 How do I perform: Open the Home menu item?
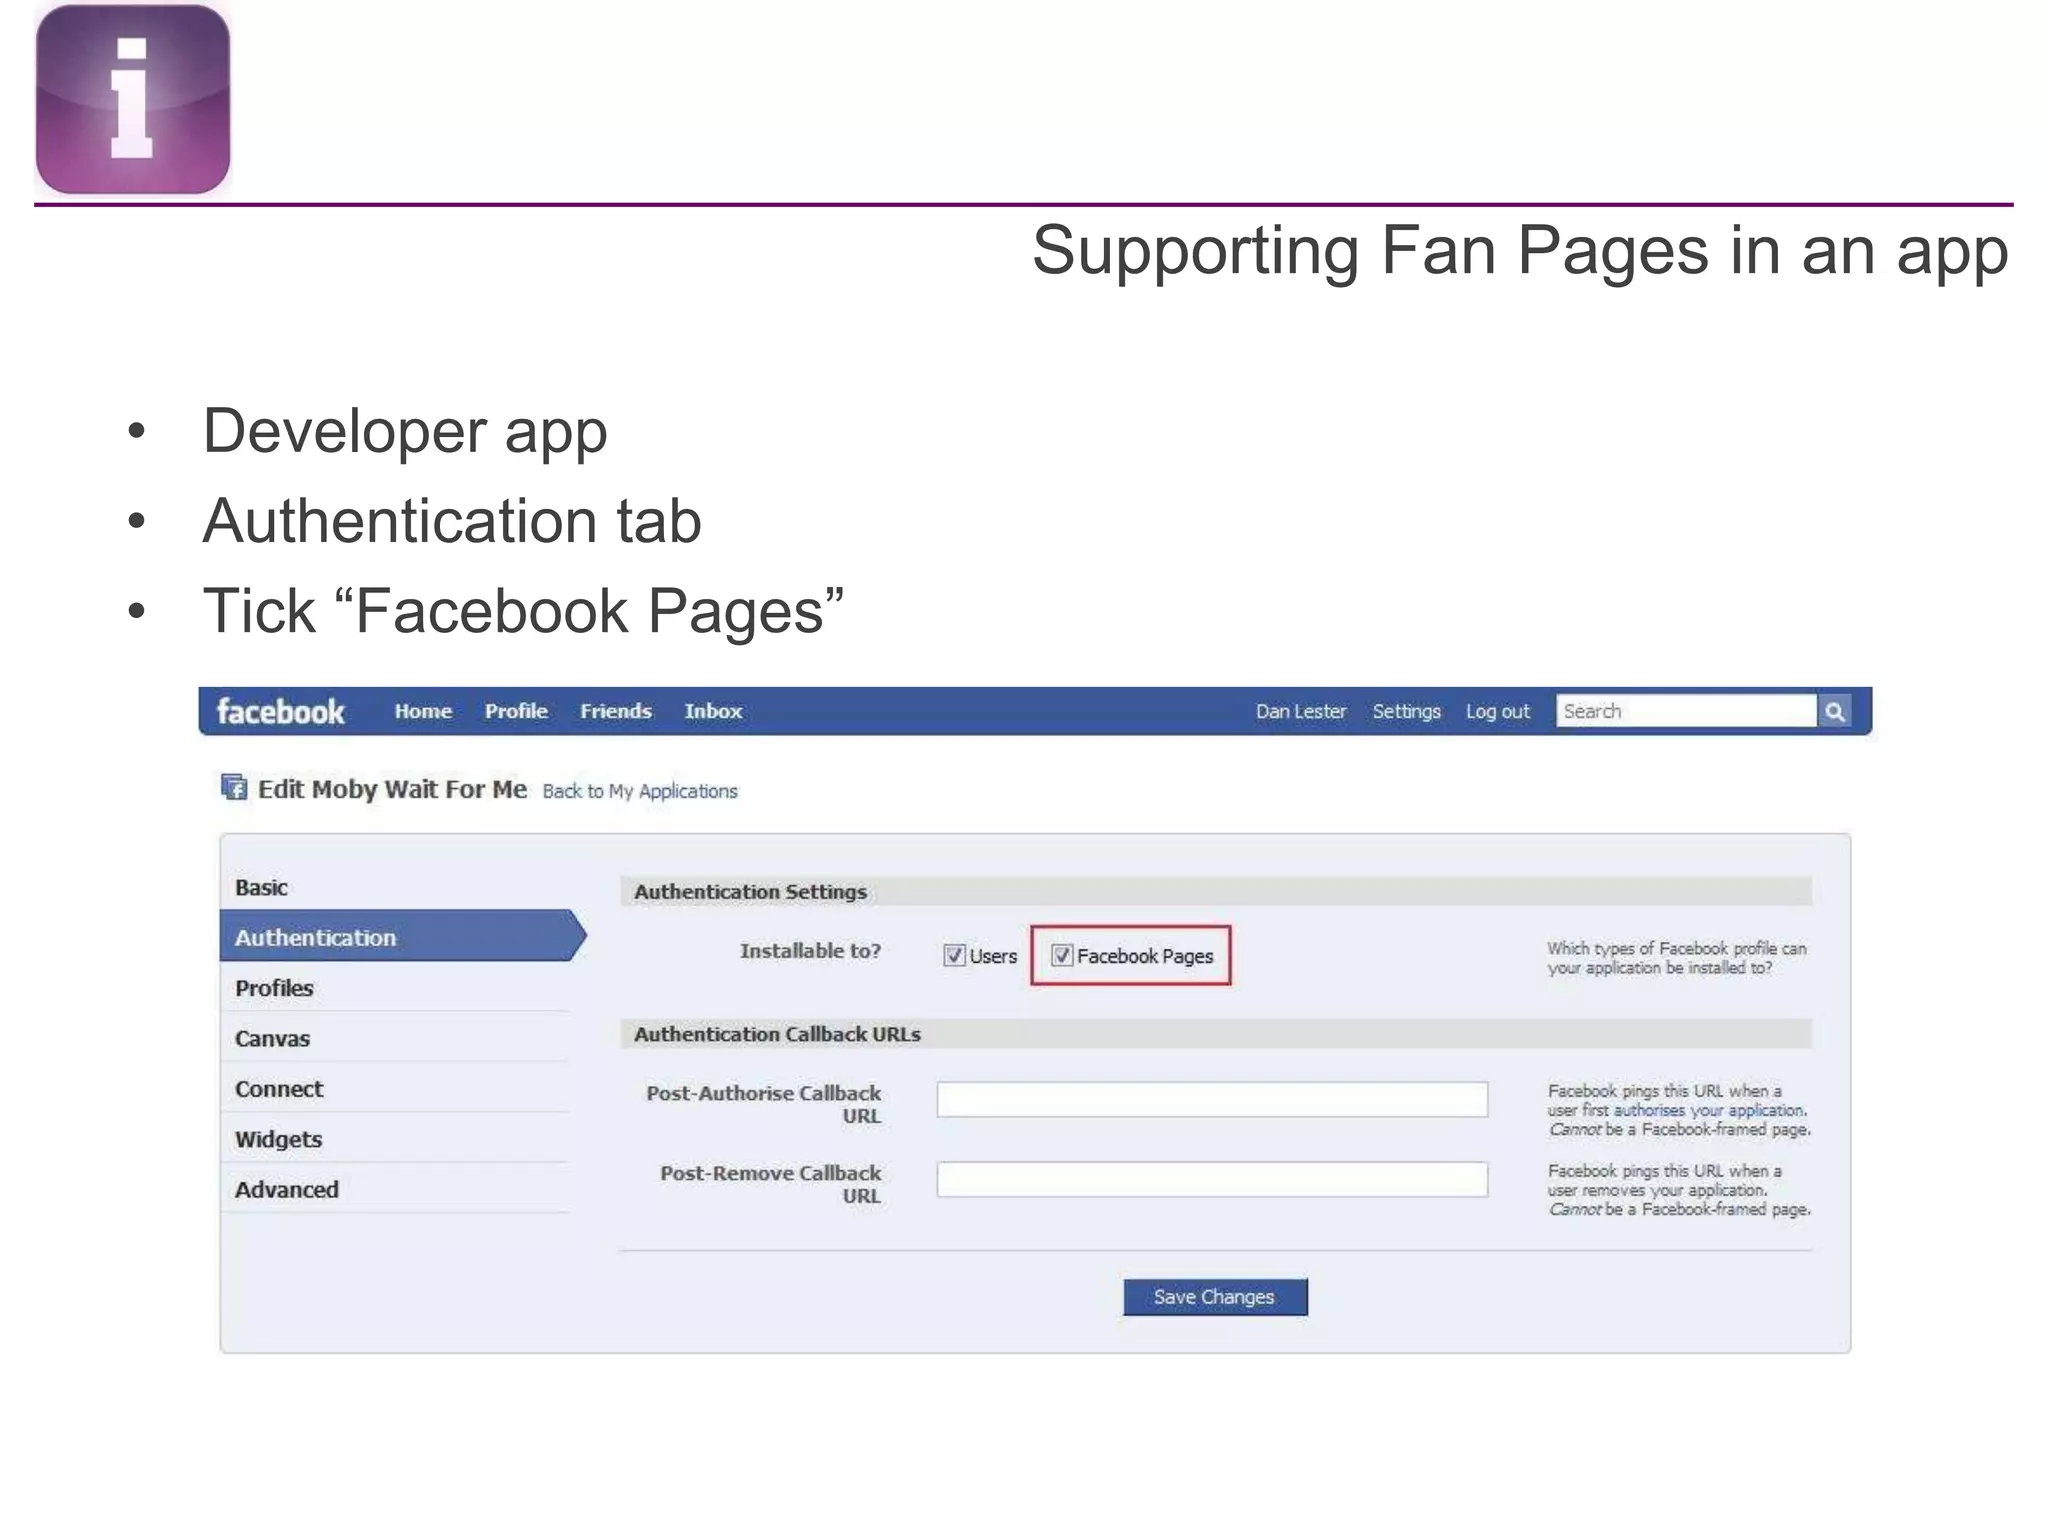click(423, 711)
